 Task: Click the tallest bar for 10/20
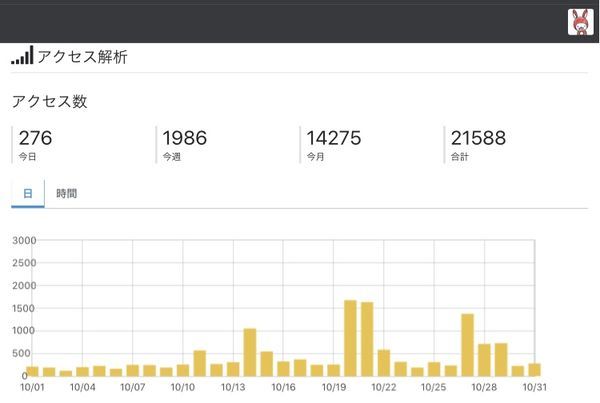(350, 338)
